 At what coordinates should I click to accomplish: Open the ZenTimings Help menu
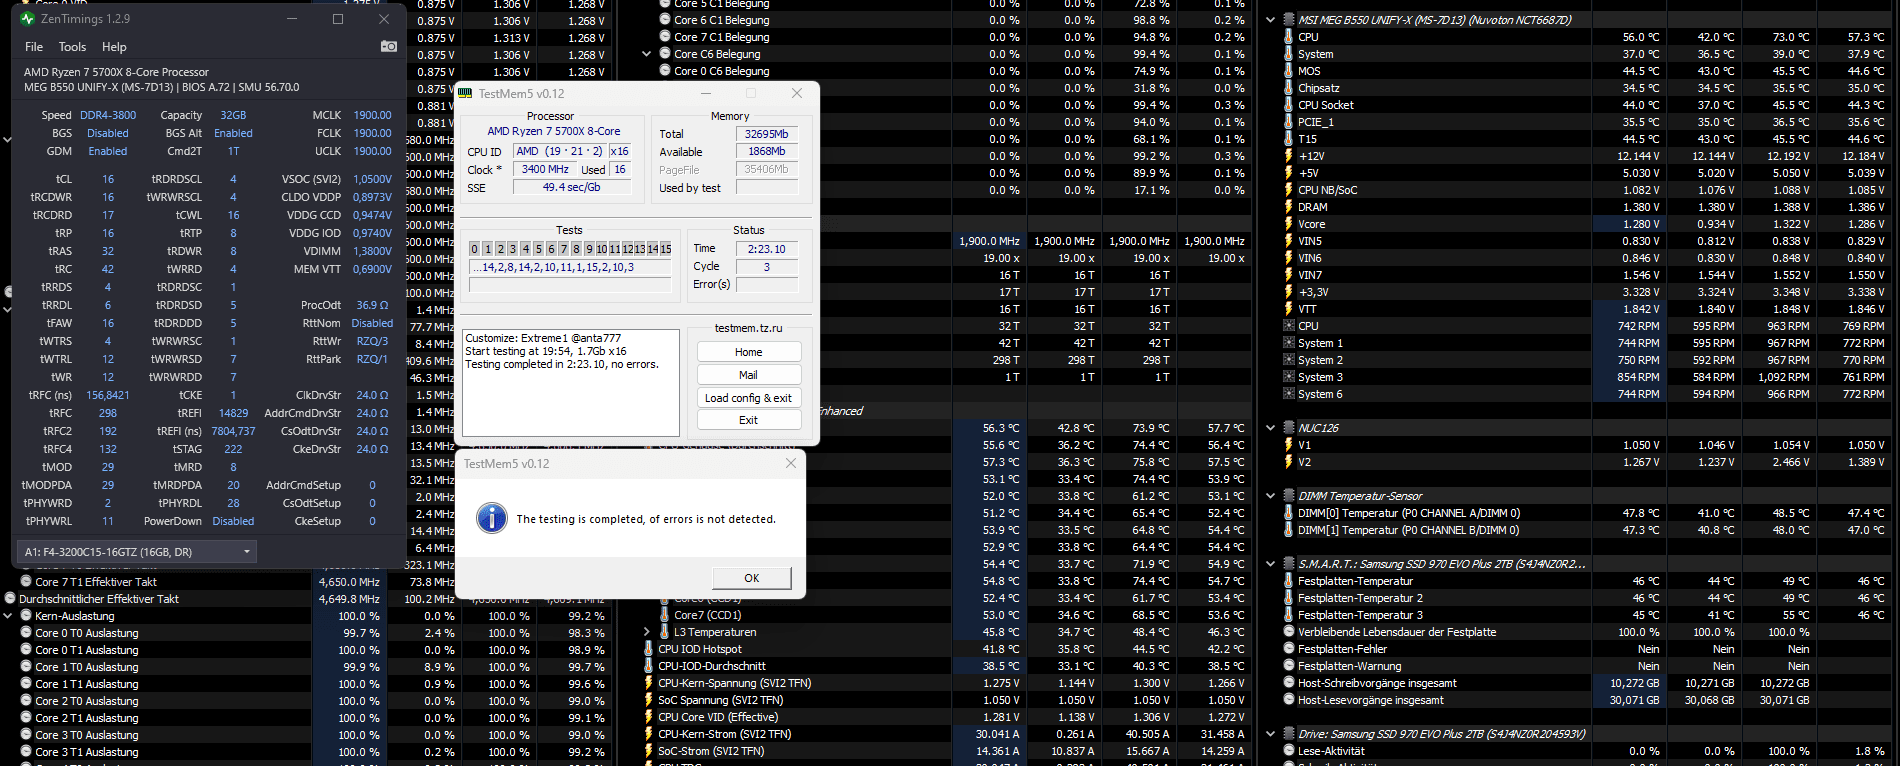[114, 47]
